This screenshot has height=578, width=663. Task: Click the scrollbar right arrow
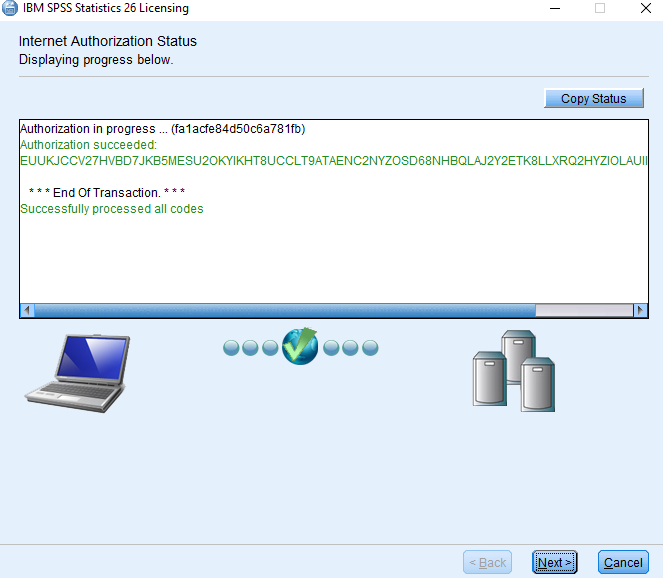tap(640, 310)
